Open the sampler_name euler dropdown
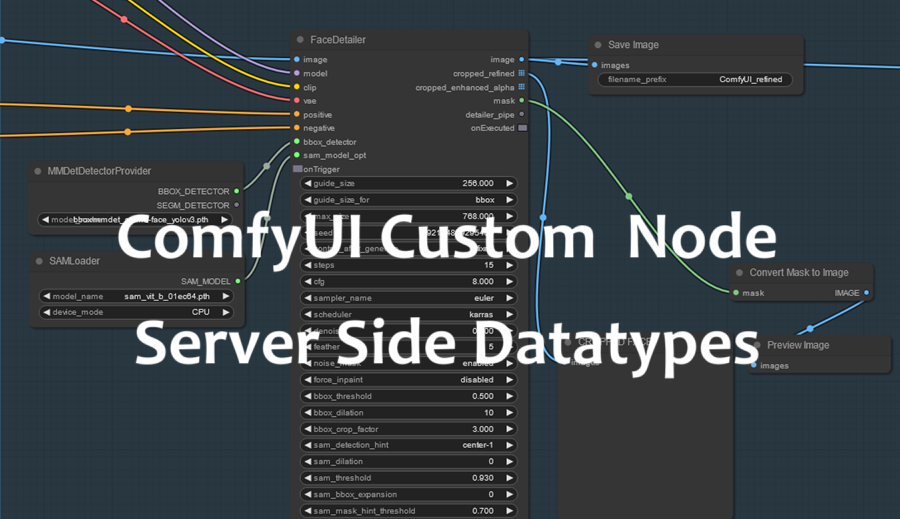Screen dimensions: 900x519 coord(409,298)
